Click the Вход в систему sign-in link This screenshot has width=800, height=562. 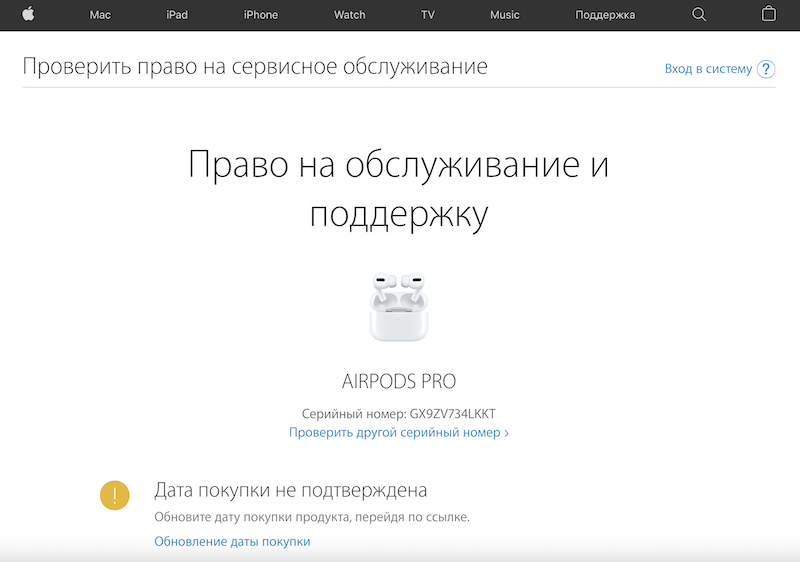tap(707, 69)
